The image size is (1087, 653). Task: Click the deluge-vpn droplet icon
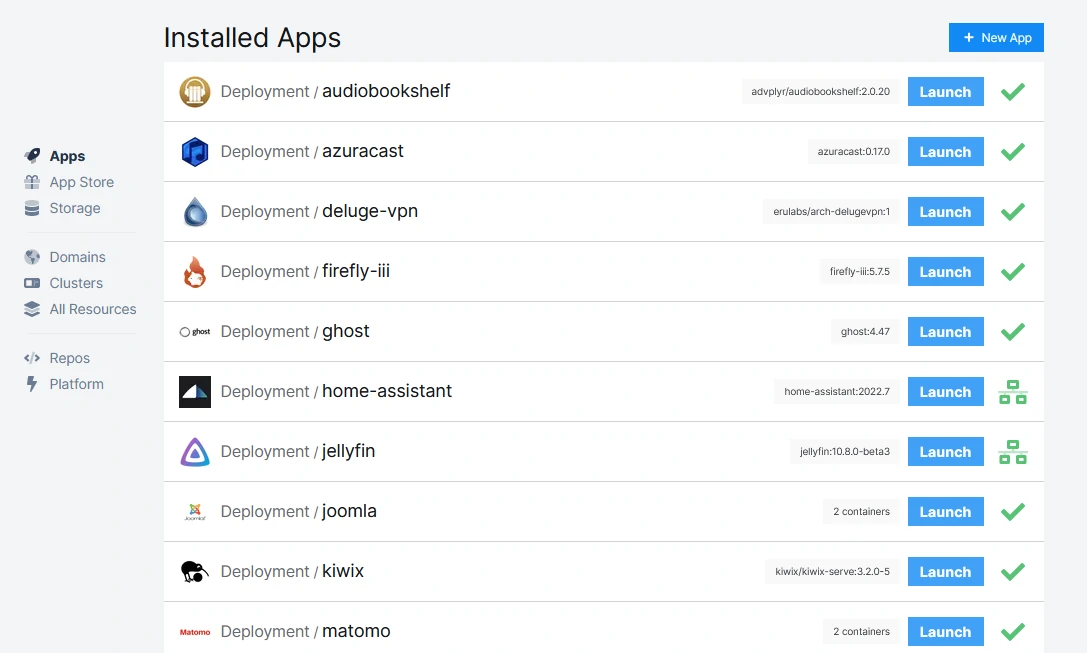[195, 211]
